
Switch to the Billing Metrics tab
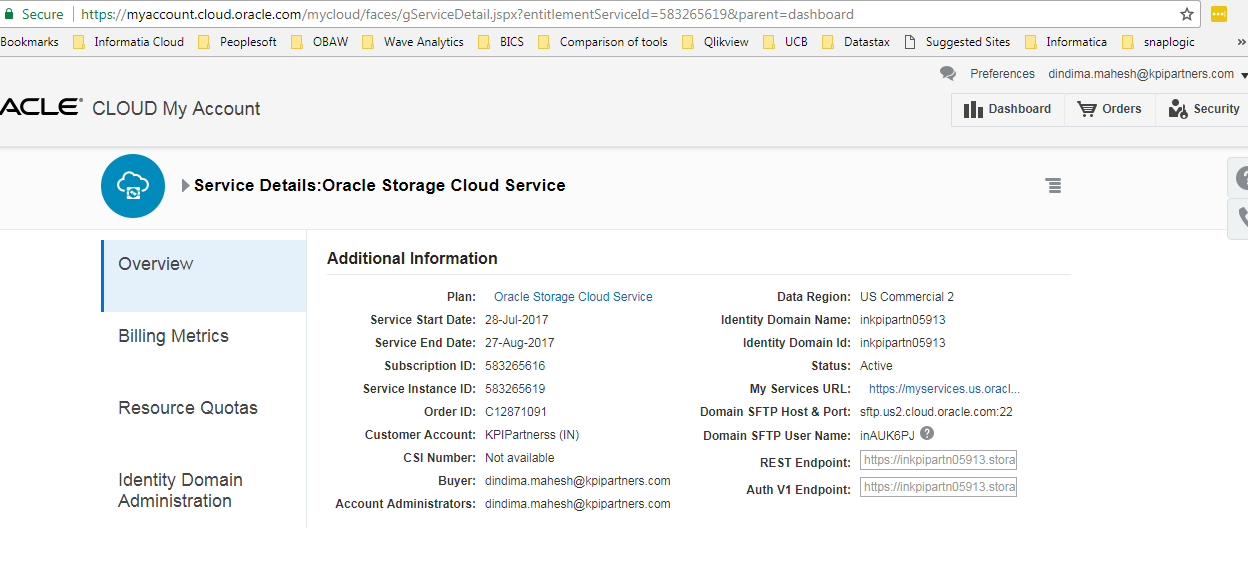(x=173, y=336)
